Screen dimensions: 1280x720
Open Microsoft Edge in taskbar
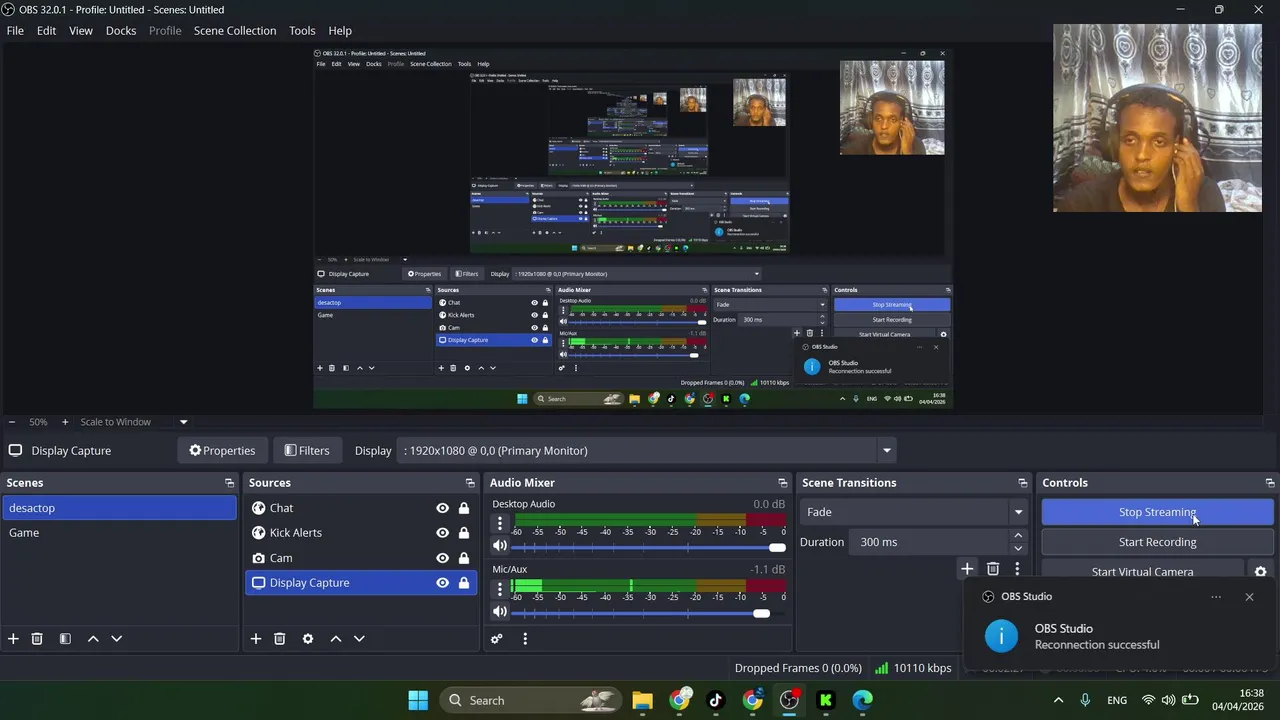(x=862, y=700)
